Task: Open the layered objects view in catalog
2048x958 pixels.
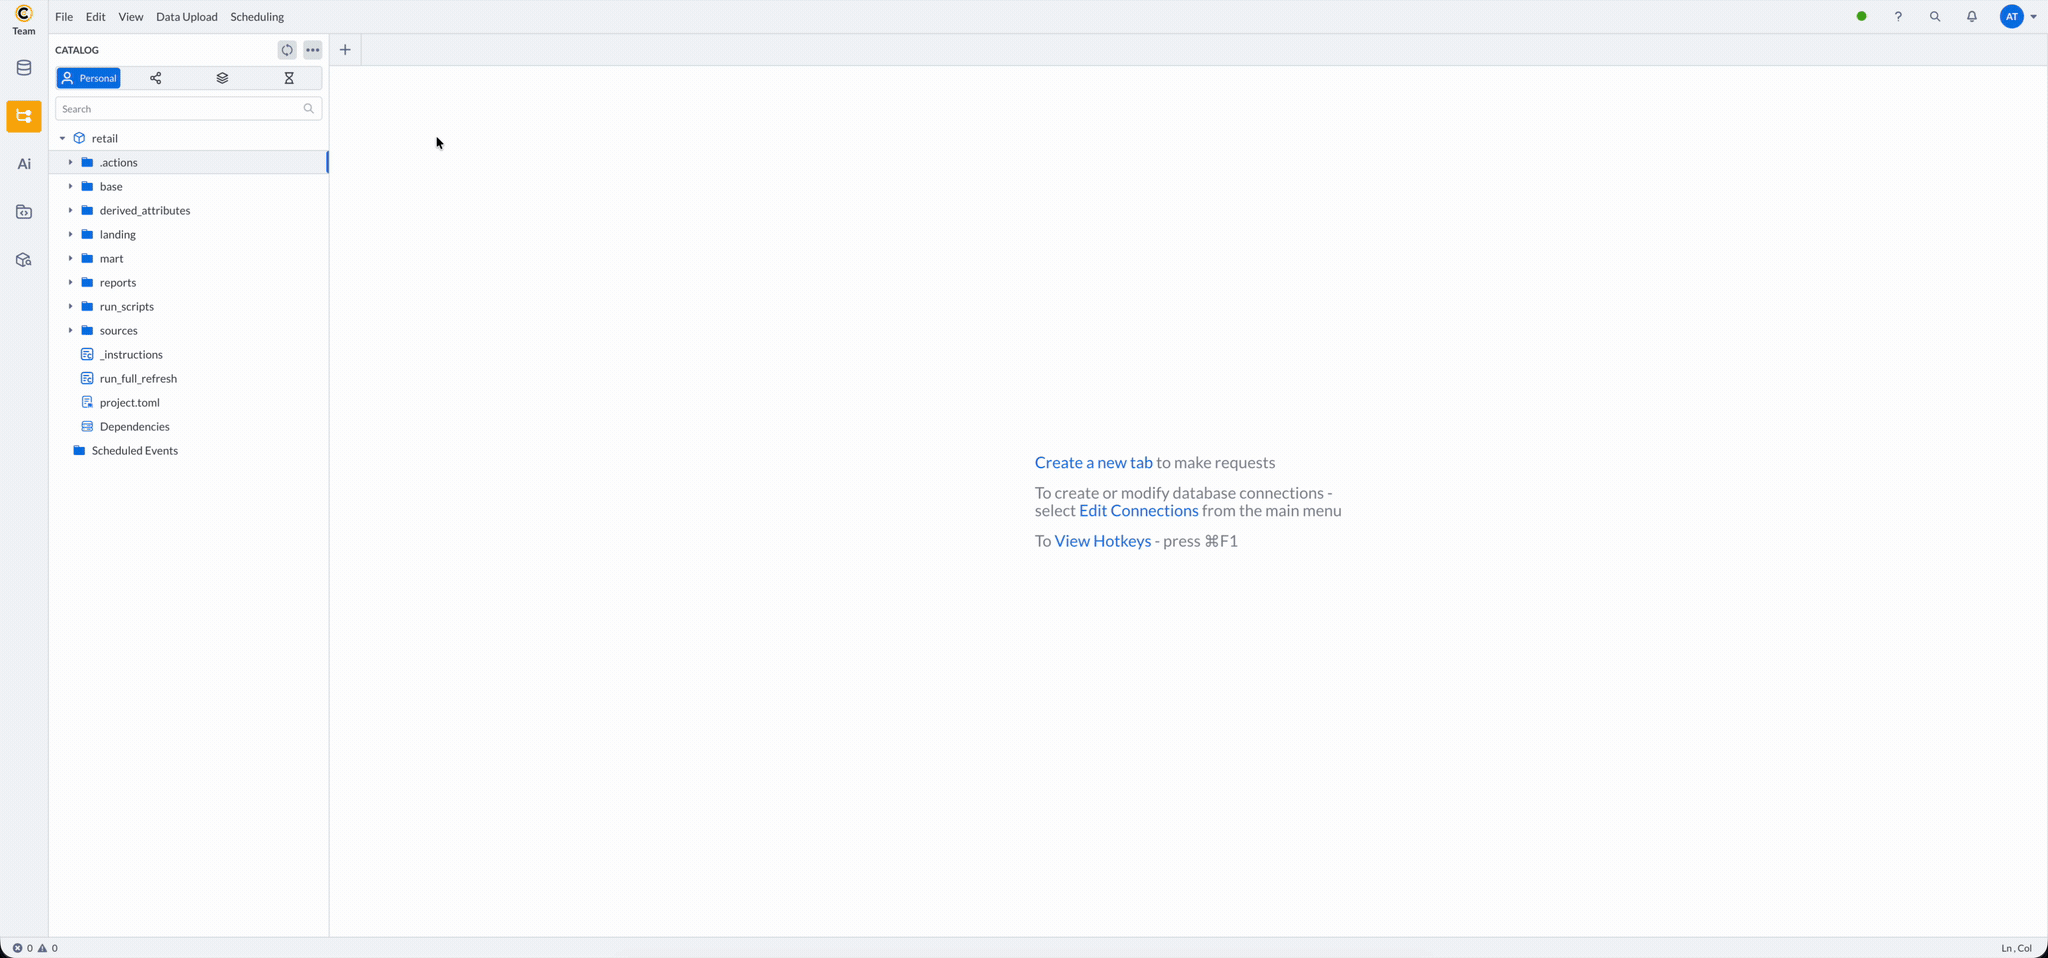Action: [x=222, y=78]
